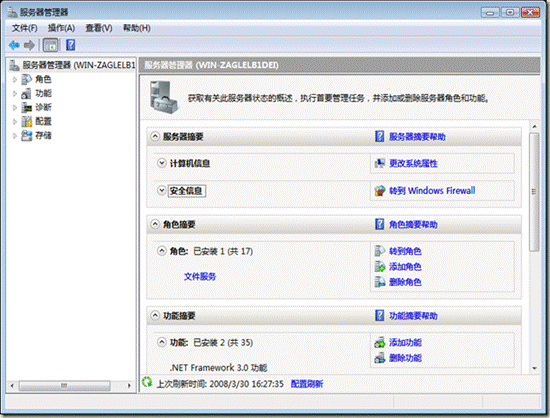Expand the 计算机信息 section

[x=161, y=163]
